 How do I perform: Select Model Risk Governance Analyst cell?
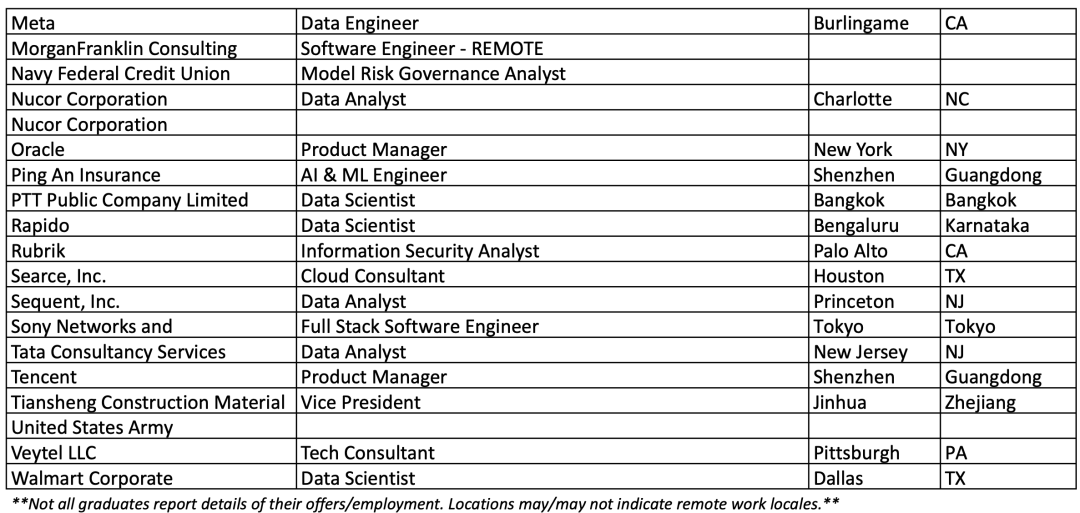point(552,73)
